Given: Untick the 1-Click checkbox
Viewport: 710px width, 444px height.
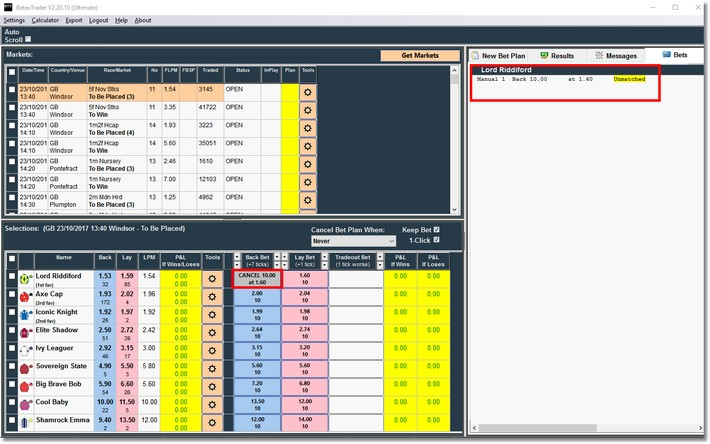Looking at the screenshot, I should [x=436, y=241].
